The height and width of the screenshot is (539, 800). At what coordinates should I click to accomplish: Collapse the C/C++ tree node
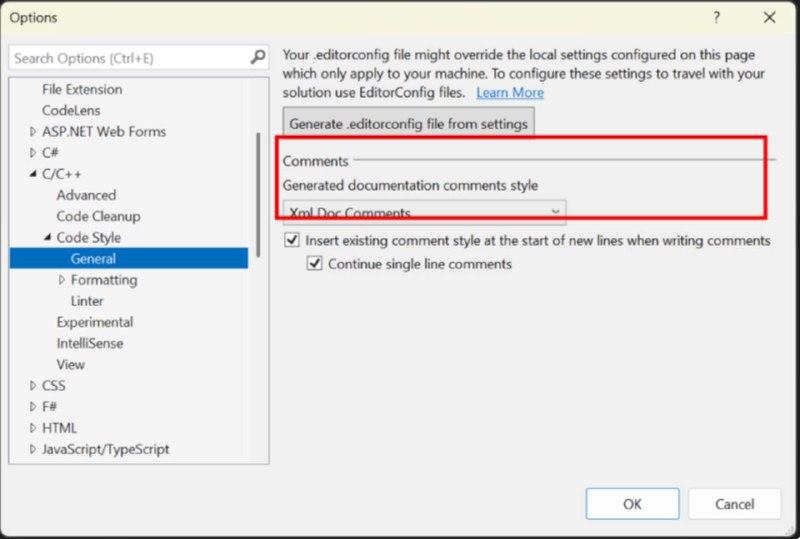(x=33, y=174)
